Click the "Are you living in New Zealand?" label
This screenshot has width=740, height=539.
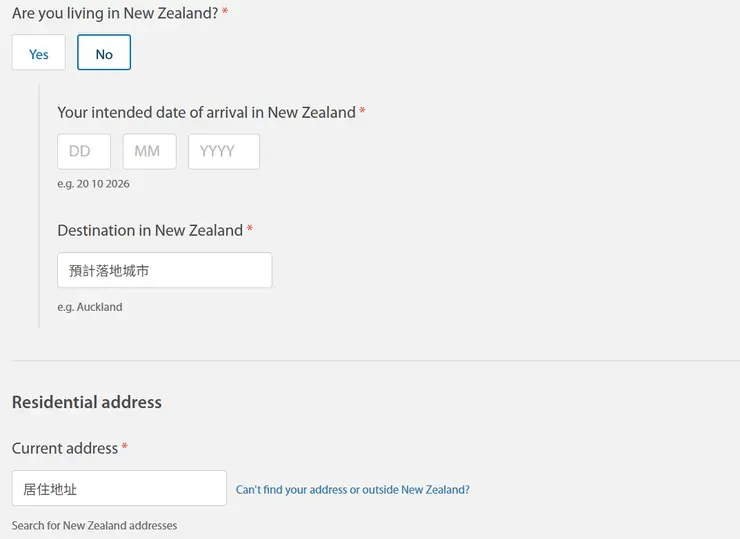point(115,13)
